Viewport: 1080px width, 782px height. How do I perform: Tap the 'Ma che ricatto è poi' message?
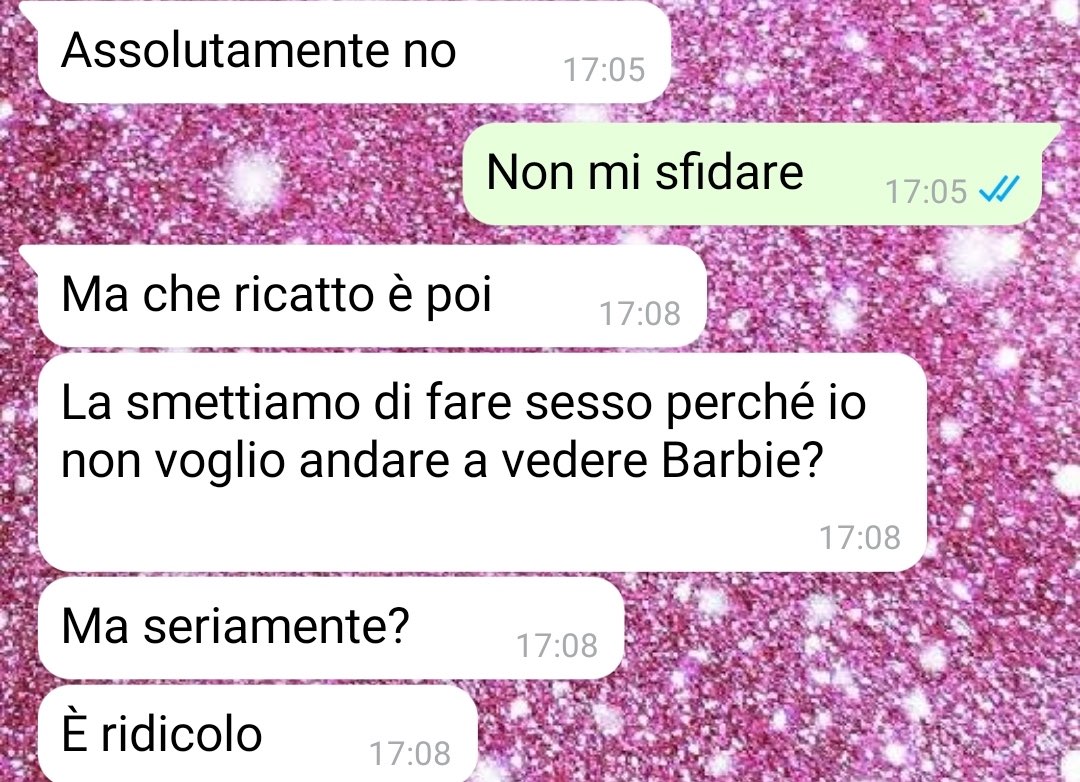[x=372, y=296]
